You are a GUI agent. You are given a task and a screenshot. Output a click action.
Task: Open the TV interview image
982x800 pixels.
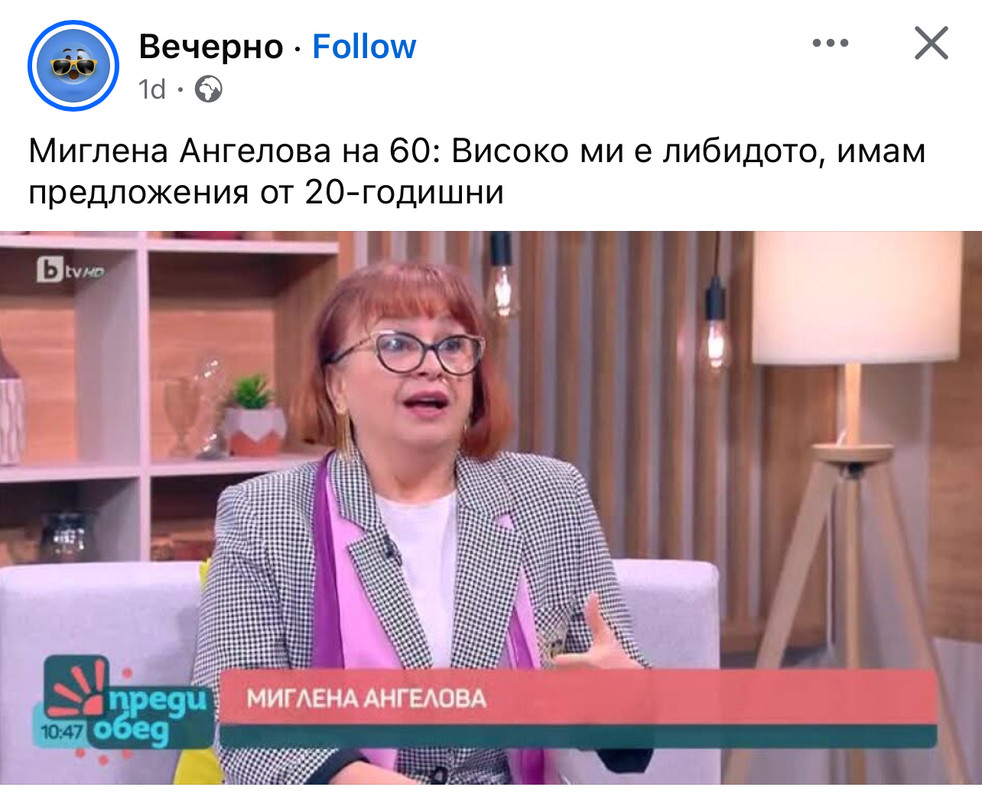491,507
